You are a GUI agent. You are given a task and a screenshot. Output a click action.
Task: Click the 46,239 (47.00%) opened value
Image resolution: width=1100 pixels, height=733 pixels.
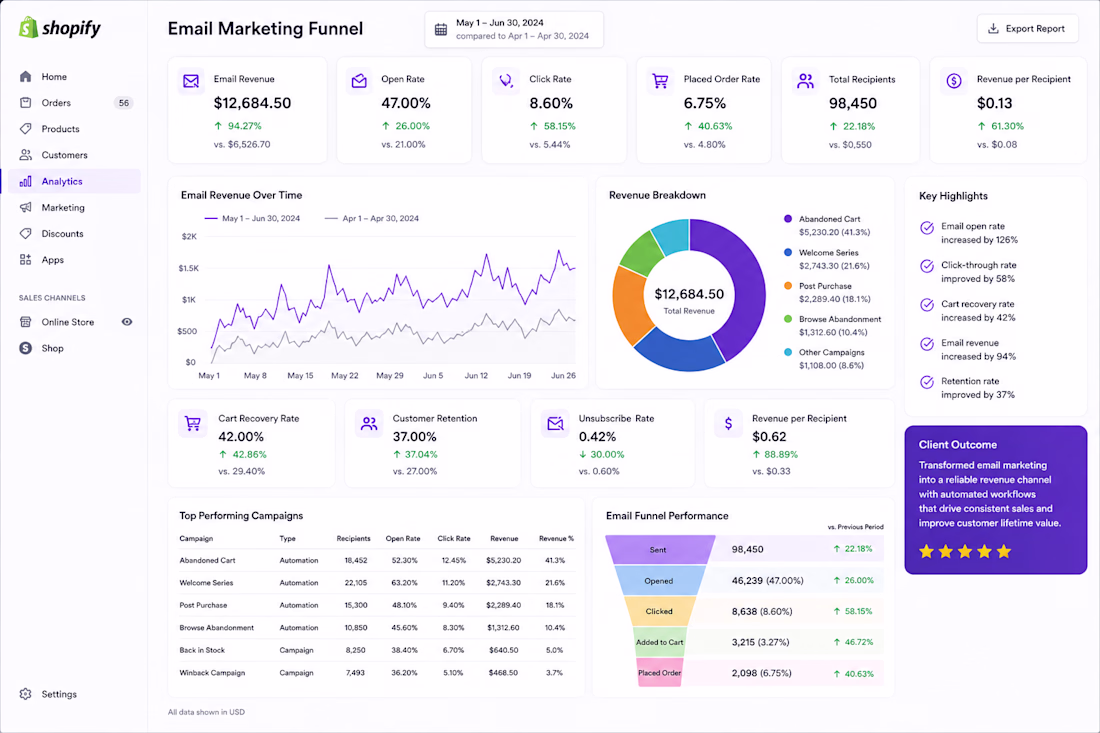[767, 581]
